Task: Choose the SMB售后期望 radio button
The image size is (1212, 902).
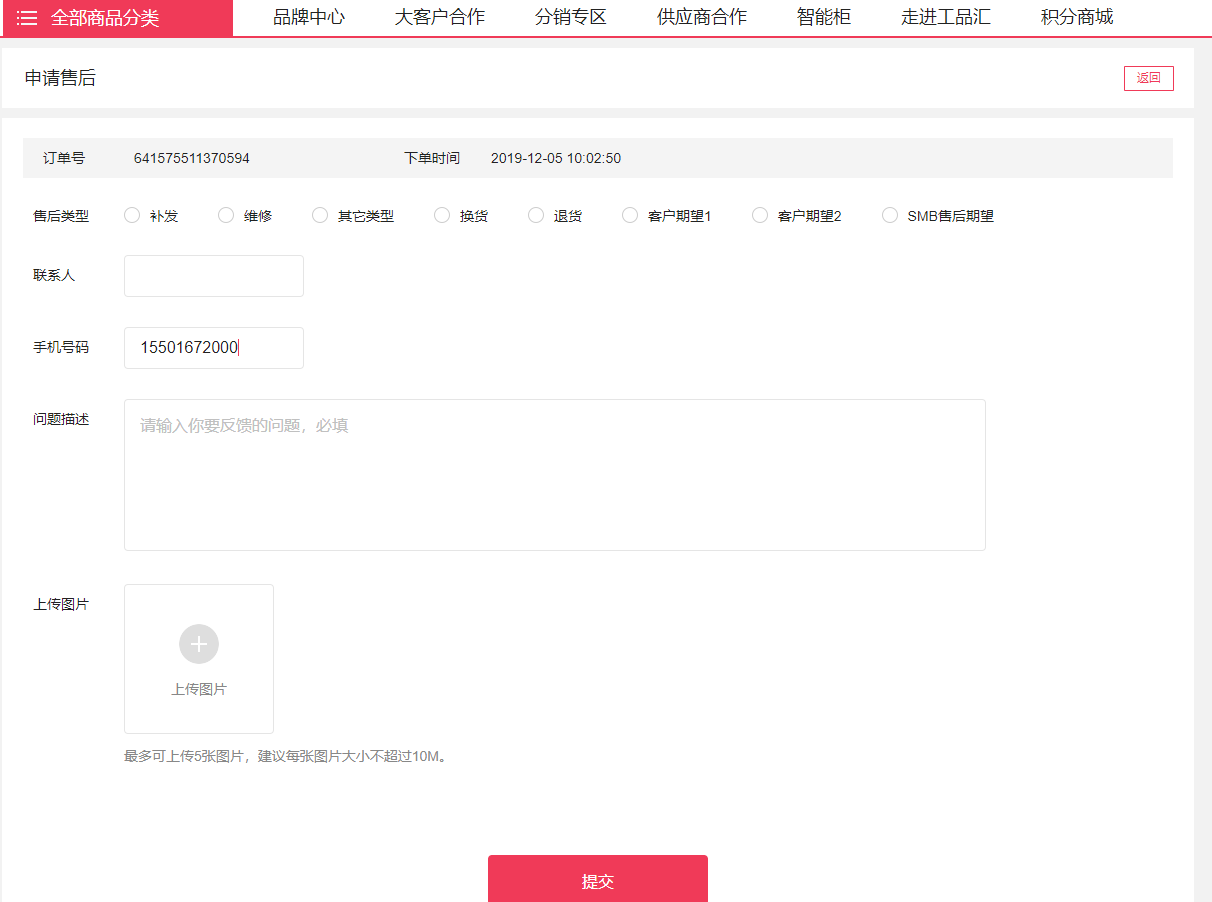Action: point(890,215)
